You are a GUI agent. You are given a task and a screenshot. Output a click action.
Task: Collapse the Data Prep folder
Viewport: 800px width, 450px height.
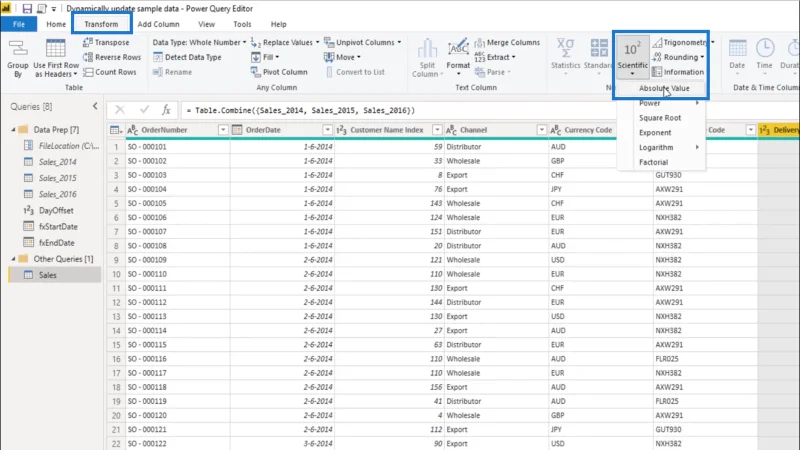pyautogui.click(x=13, y=130)
